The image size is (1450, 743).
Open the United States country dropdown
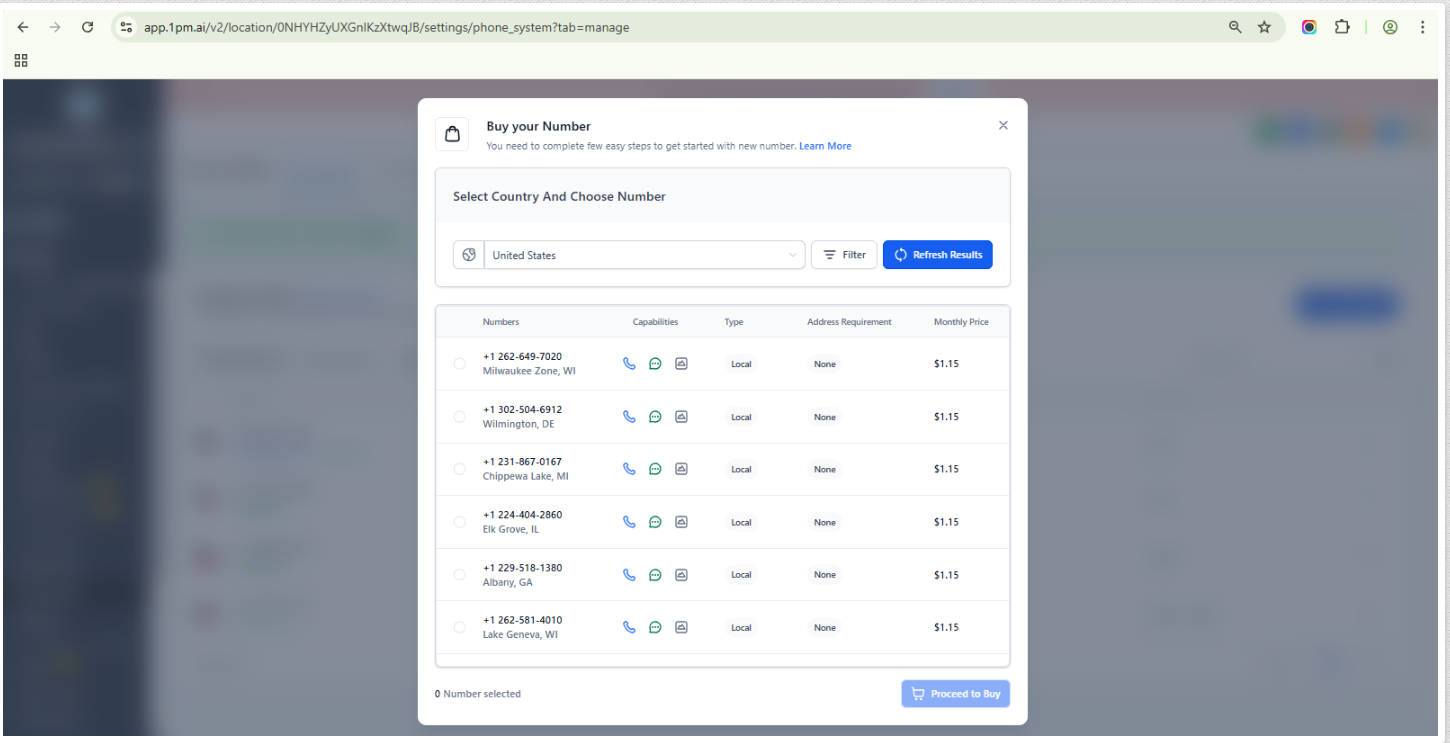[x=644, y=255]
